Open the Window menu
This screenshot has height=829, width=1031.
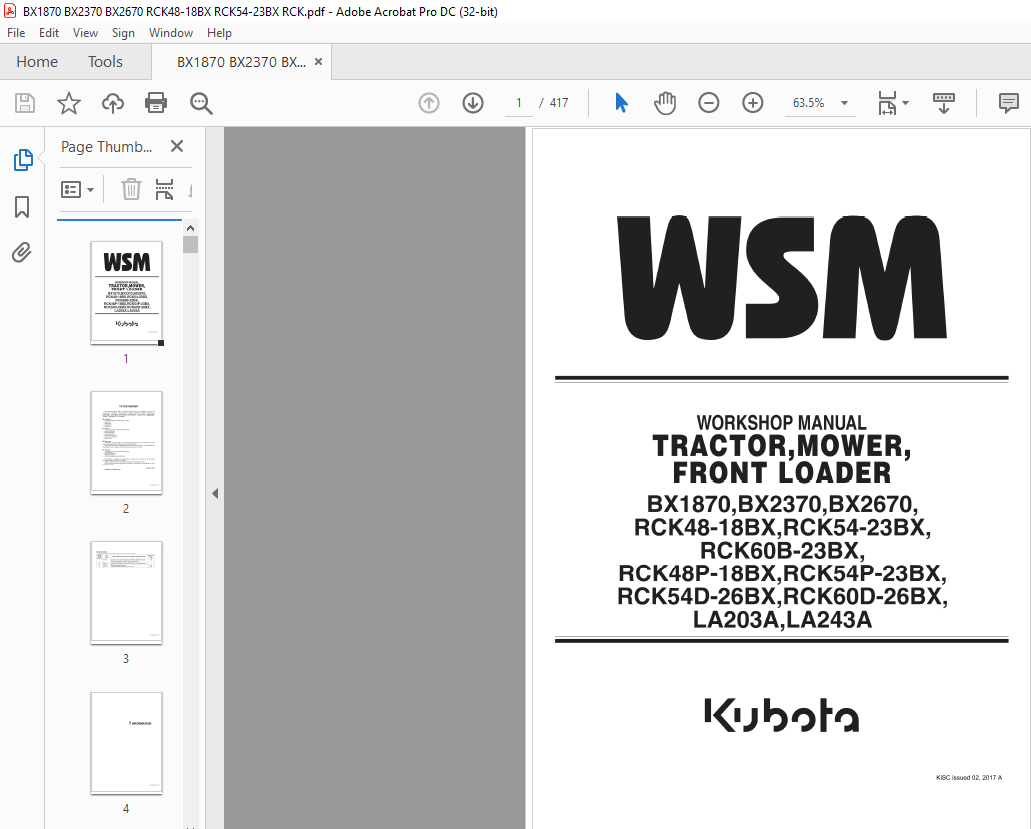[x=171, y=33]
